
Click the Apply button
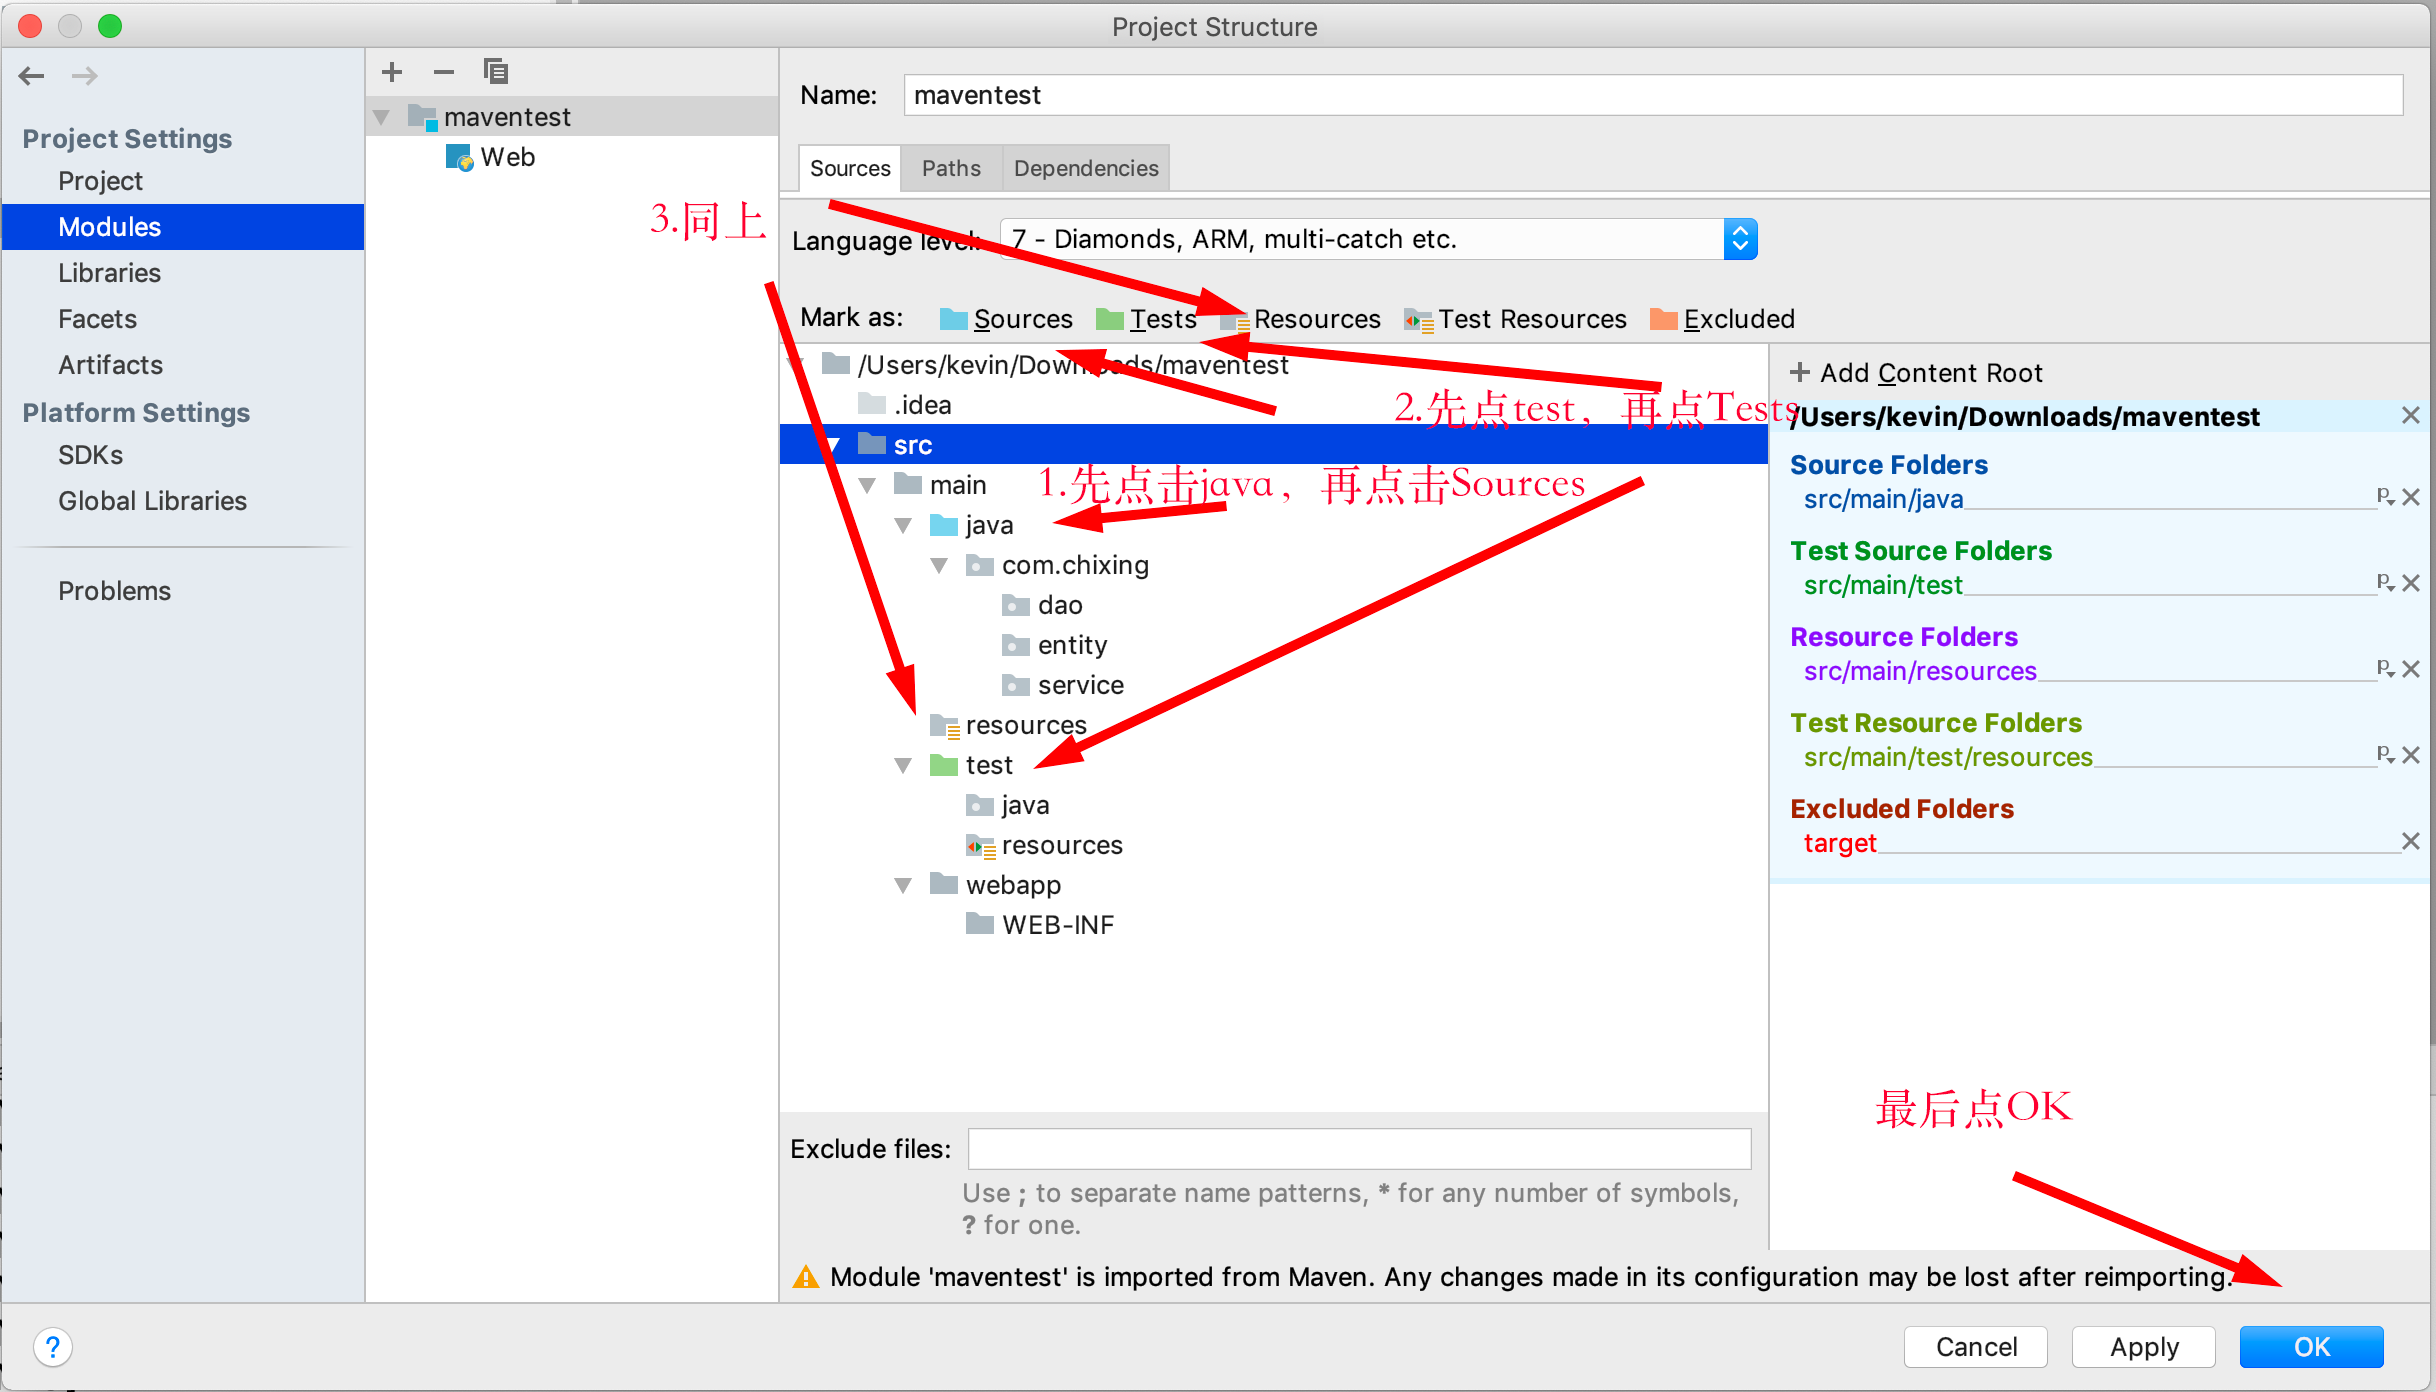2143,1347
